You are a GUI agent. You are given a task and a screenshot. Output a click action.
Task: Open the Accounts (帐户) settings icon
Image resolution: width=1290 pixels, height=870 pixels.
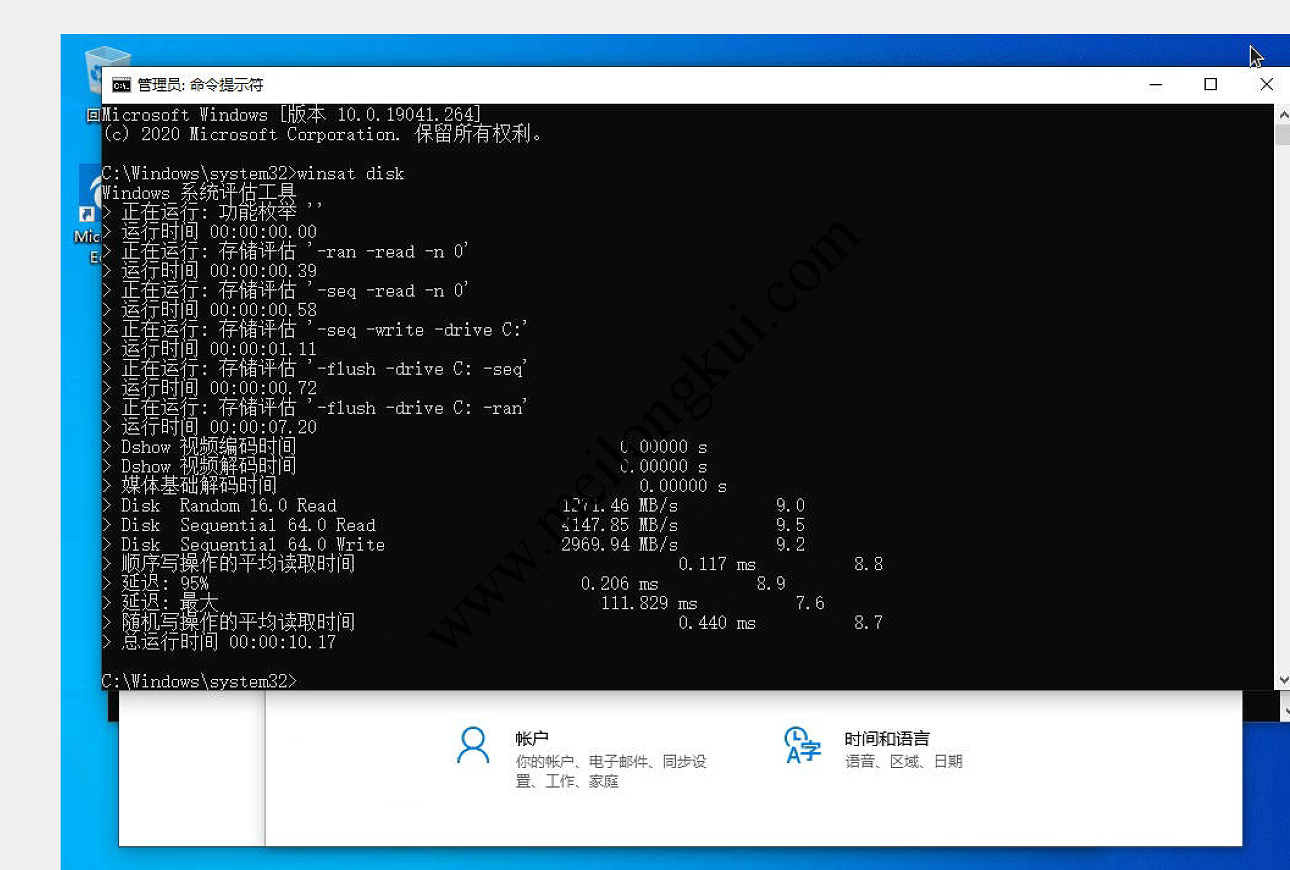tap(473, 746)
